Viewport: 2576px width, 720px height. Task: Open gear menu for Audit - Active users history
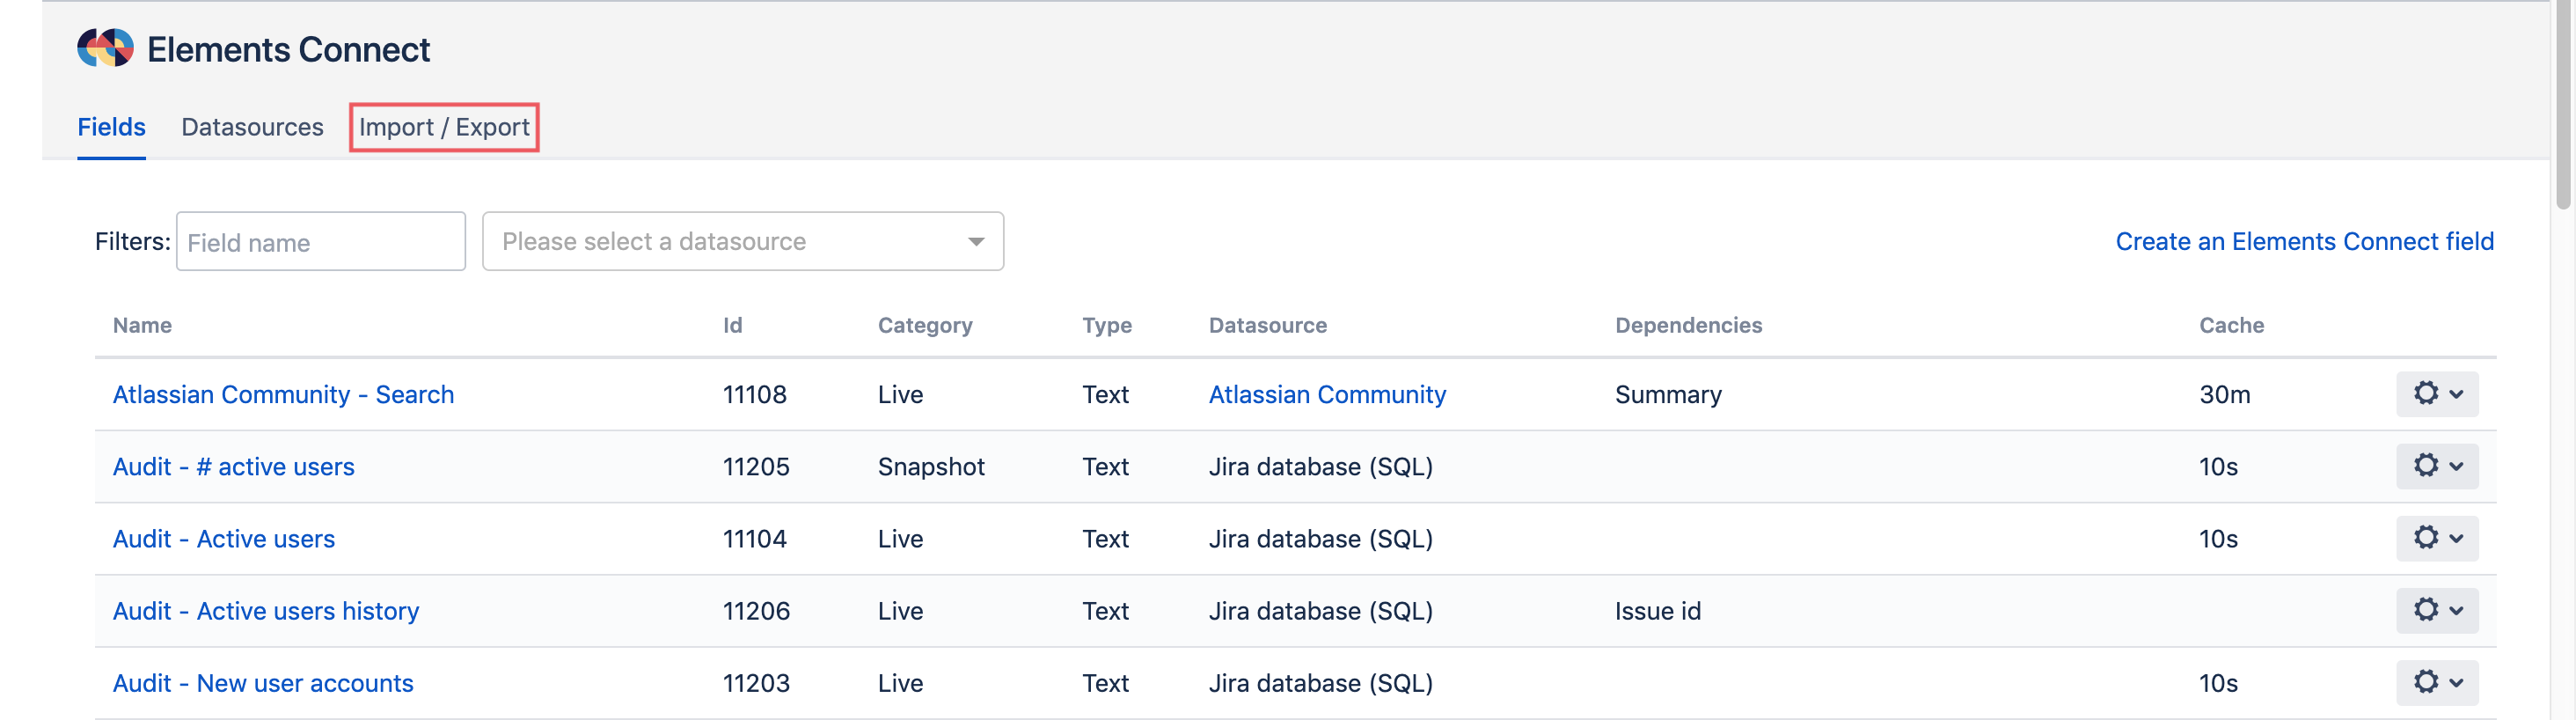coord(2436,610)
